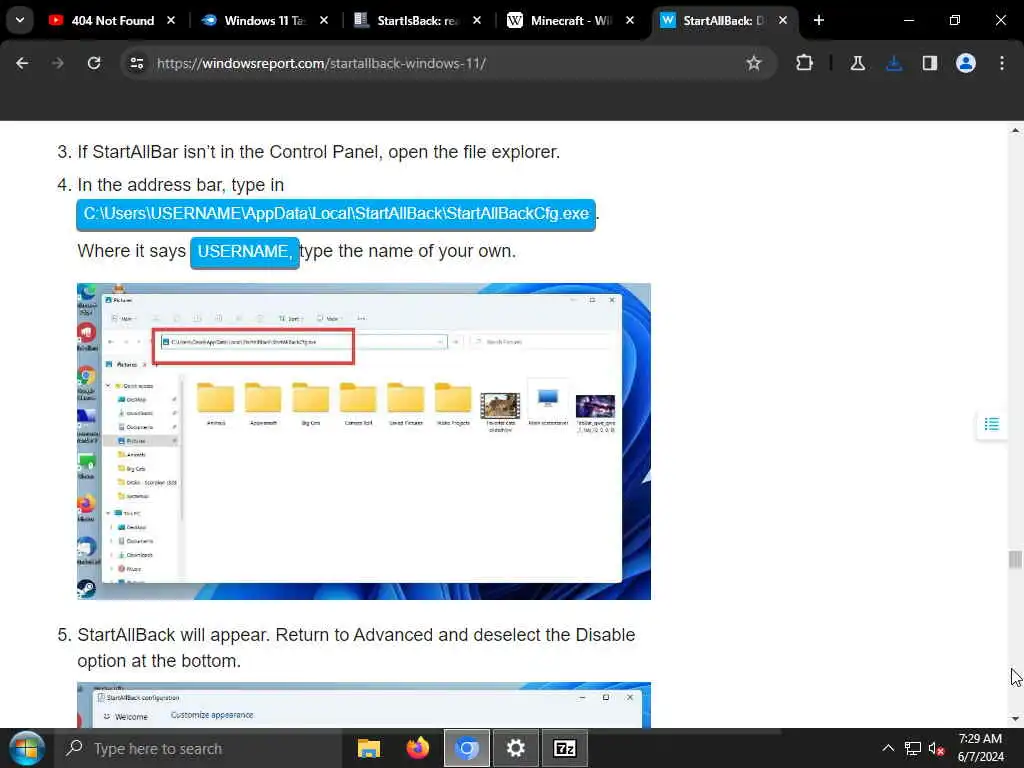Open the clock and date flyout
Screen dimensions: 1024x768
[x=980, y=748]
